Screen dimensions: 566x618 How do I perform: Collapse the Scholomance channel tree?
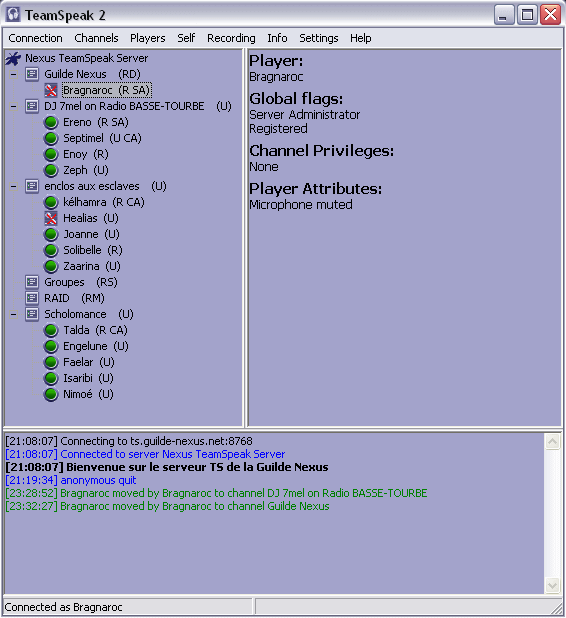[14, 314]
